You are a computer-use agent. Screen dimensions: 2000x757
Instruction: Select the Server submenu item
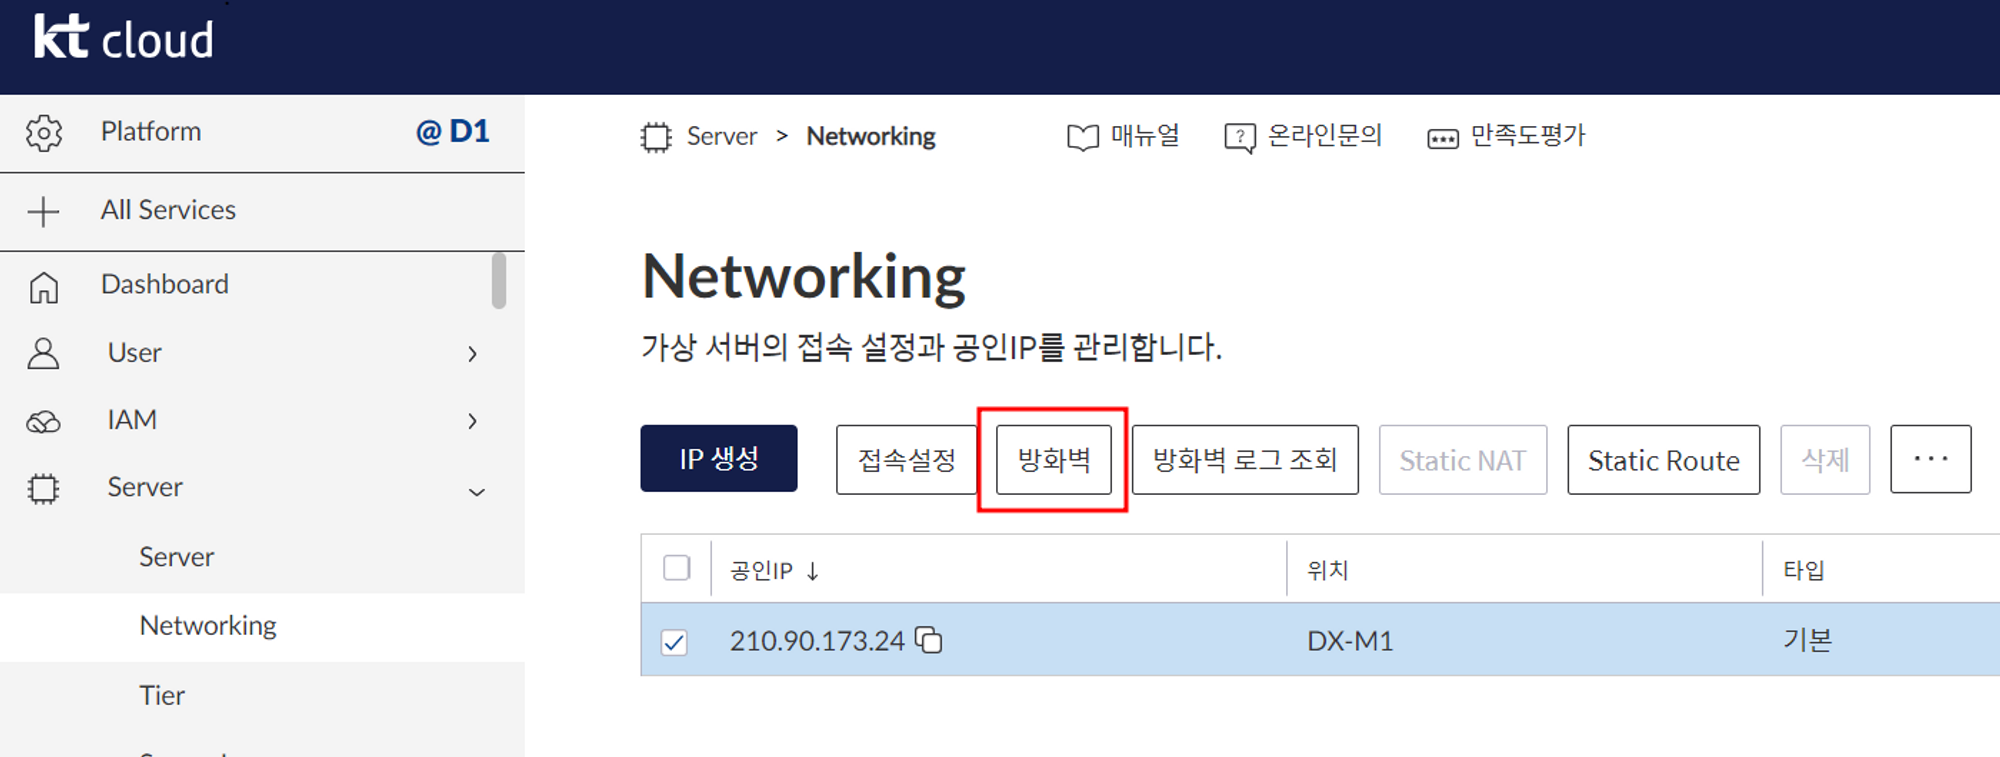click(x=177, y=557)
